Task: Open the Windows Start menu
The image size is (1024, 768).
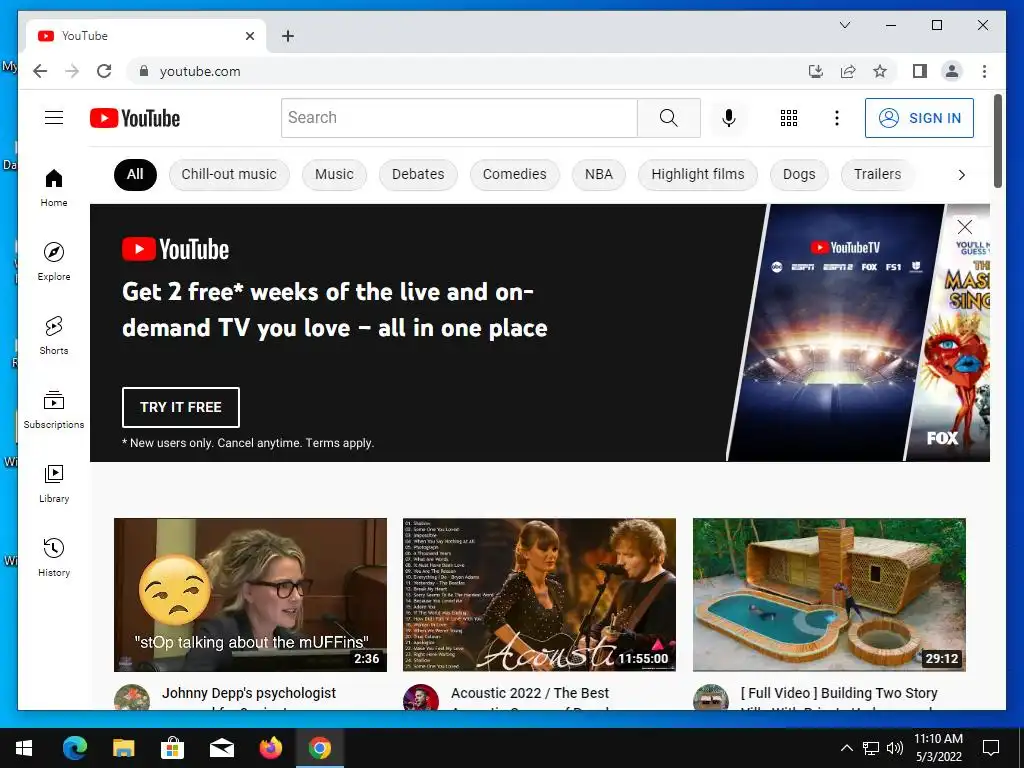Action: coord(24,748)
